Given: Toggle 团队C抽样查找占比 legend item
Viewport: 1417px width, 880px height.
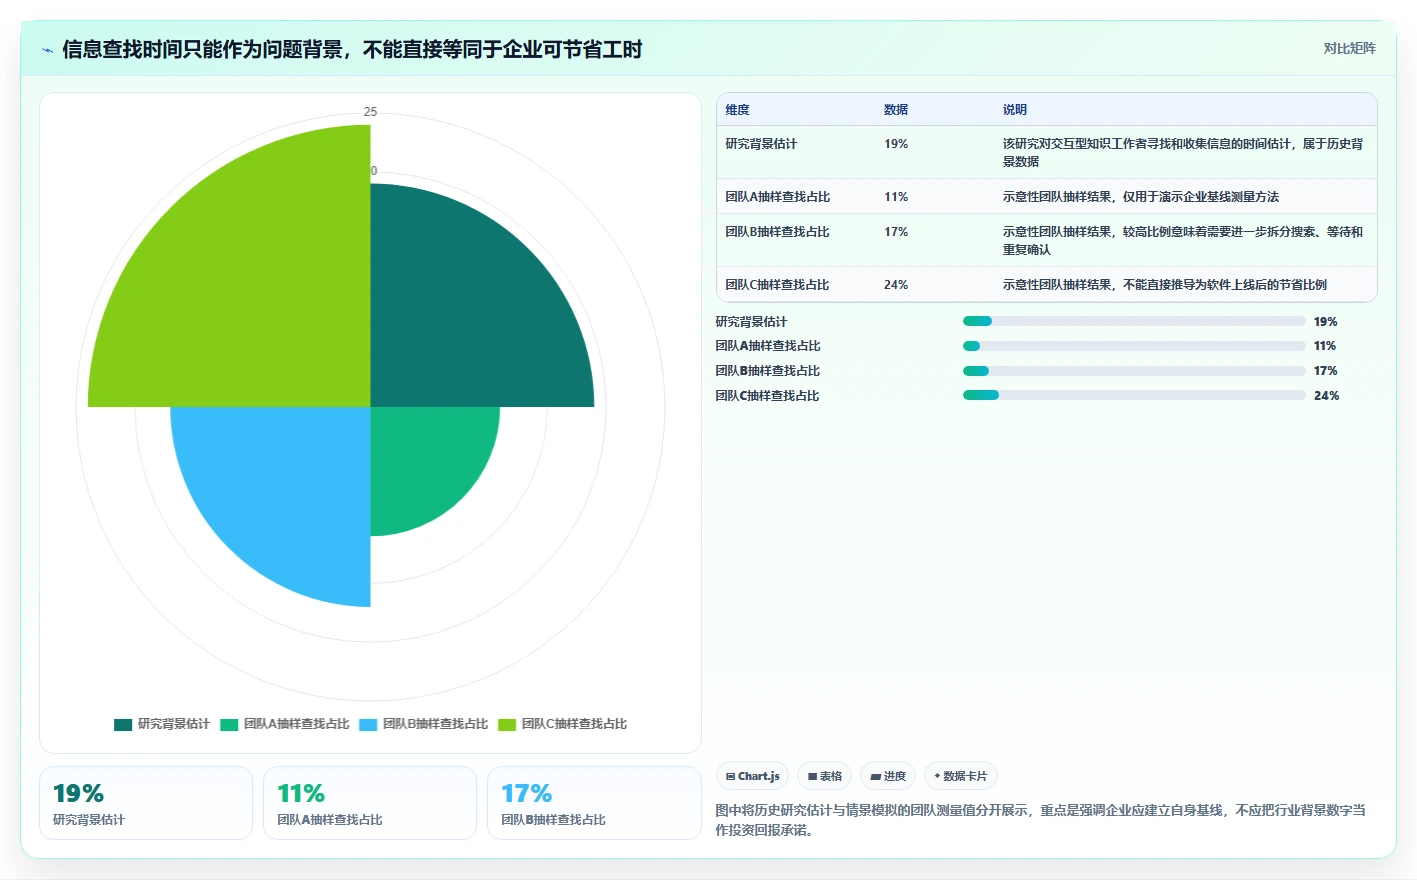Looking at the screenshot, I should pyautogui.click(x=563, y=724).
